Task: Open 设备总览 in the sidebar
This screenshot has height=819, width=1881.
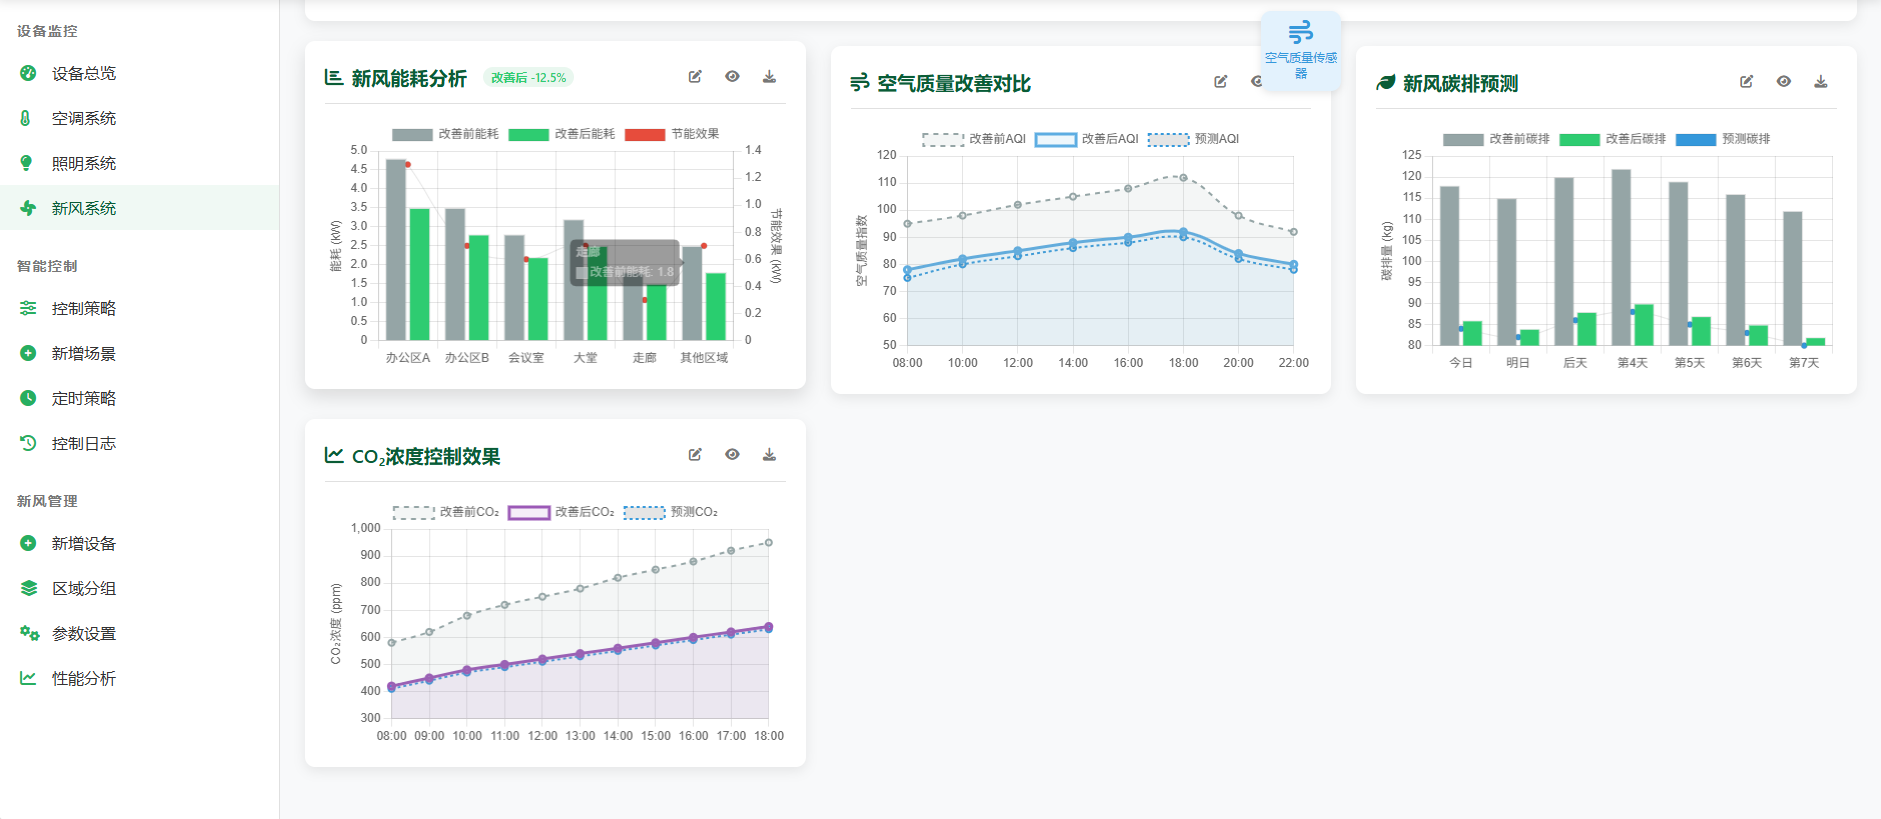Action: (84, 73)
